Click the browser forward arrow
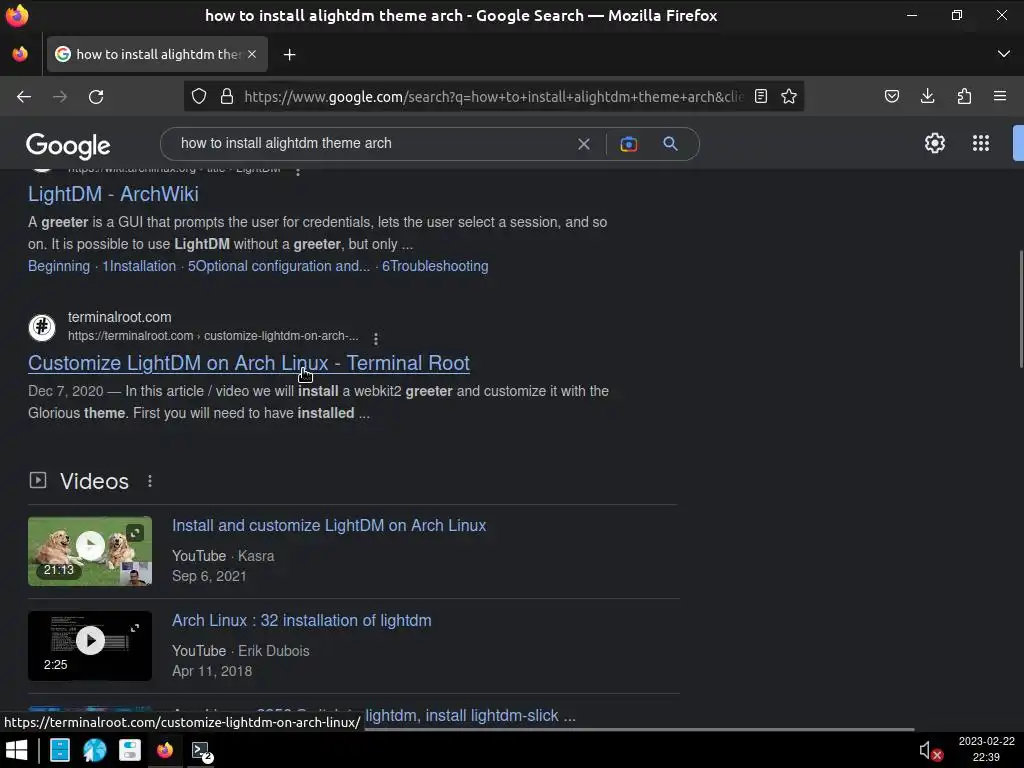1024x768 pixels. (60, 97)
